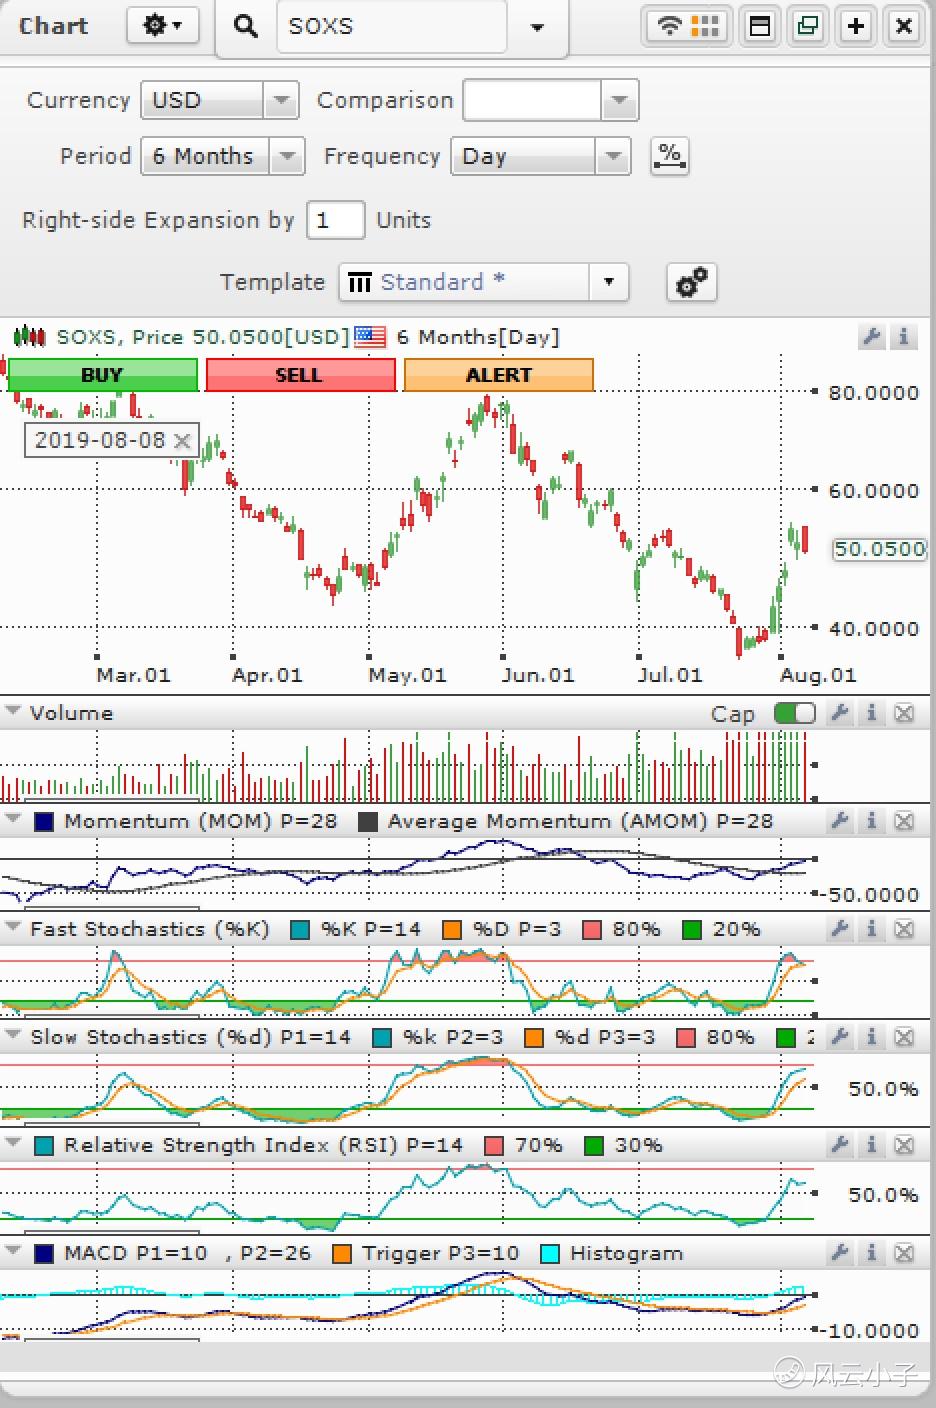Image resolution: width=936 pixels, height=1408 pixels.
Task: Click the MACD Histogram cyan swatch
Action: click(x=550, y=1254)
